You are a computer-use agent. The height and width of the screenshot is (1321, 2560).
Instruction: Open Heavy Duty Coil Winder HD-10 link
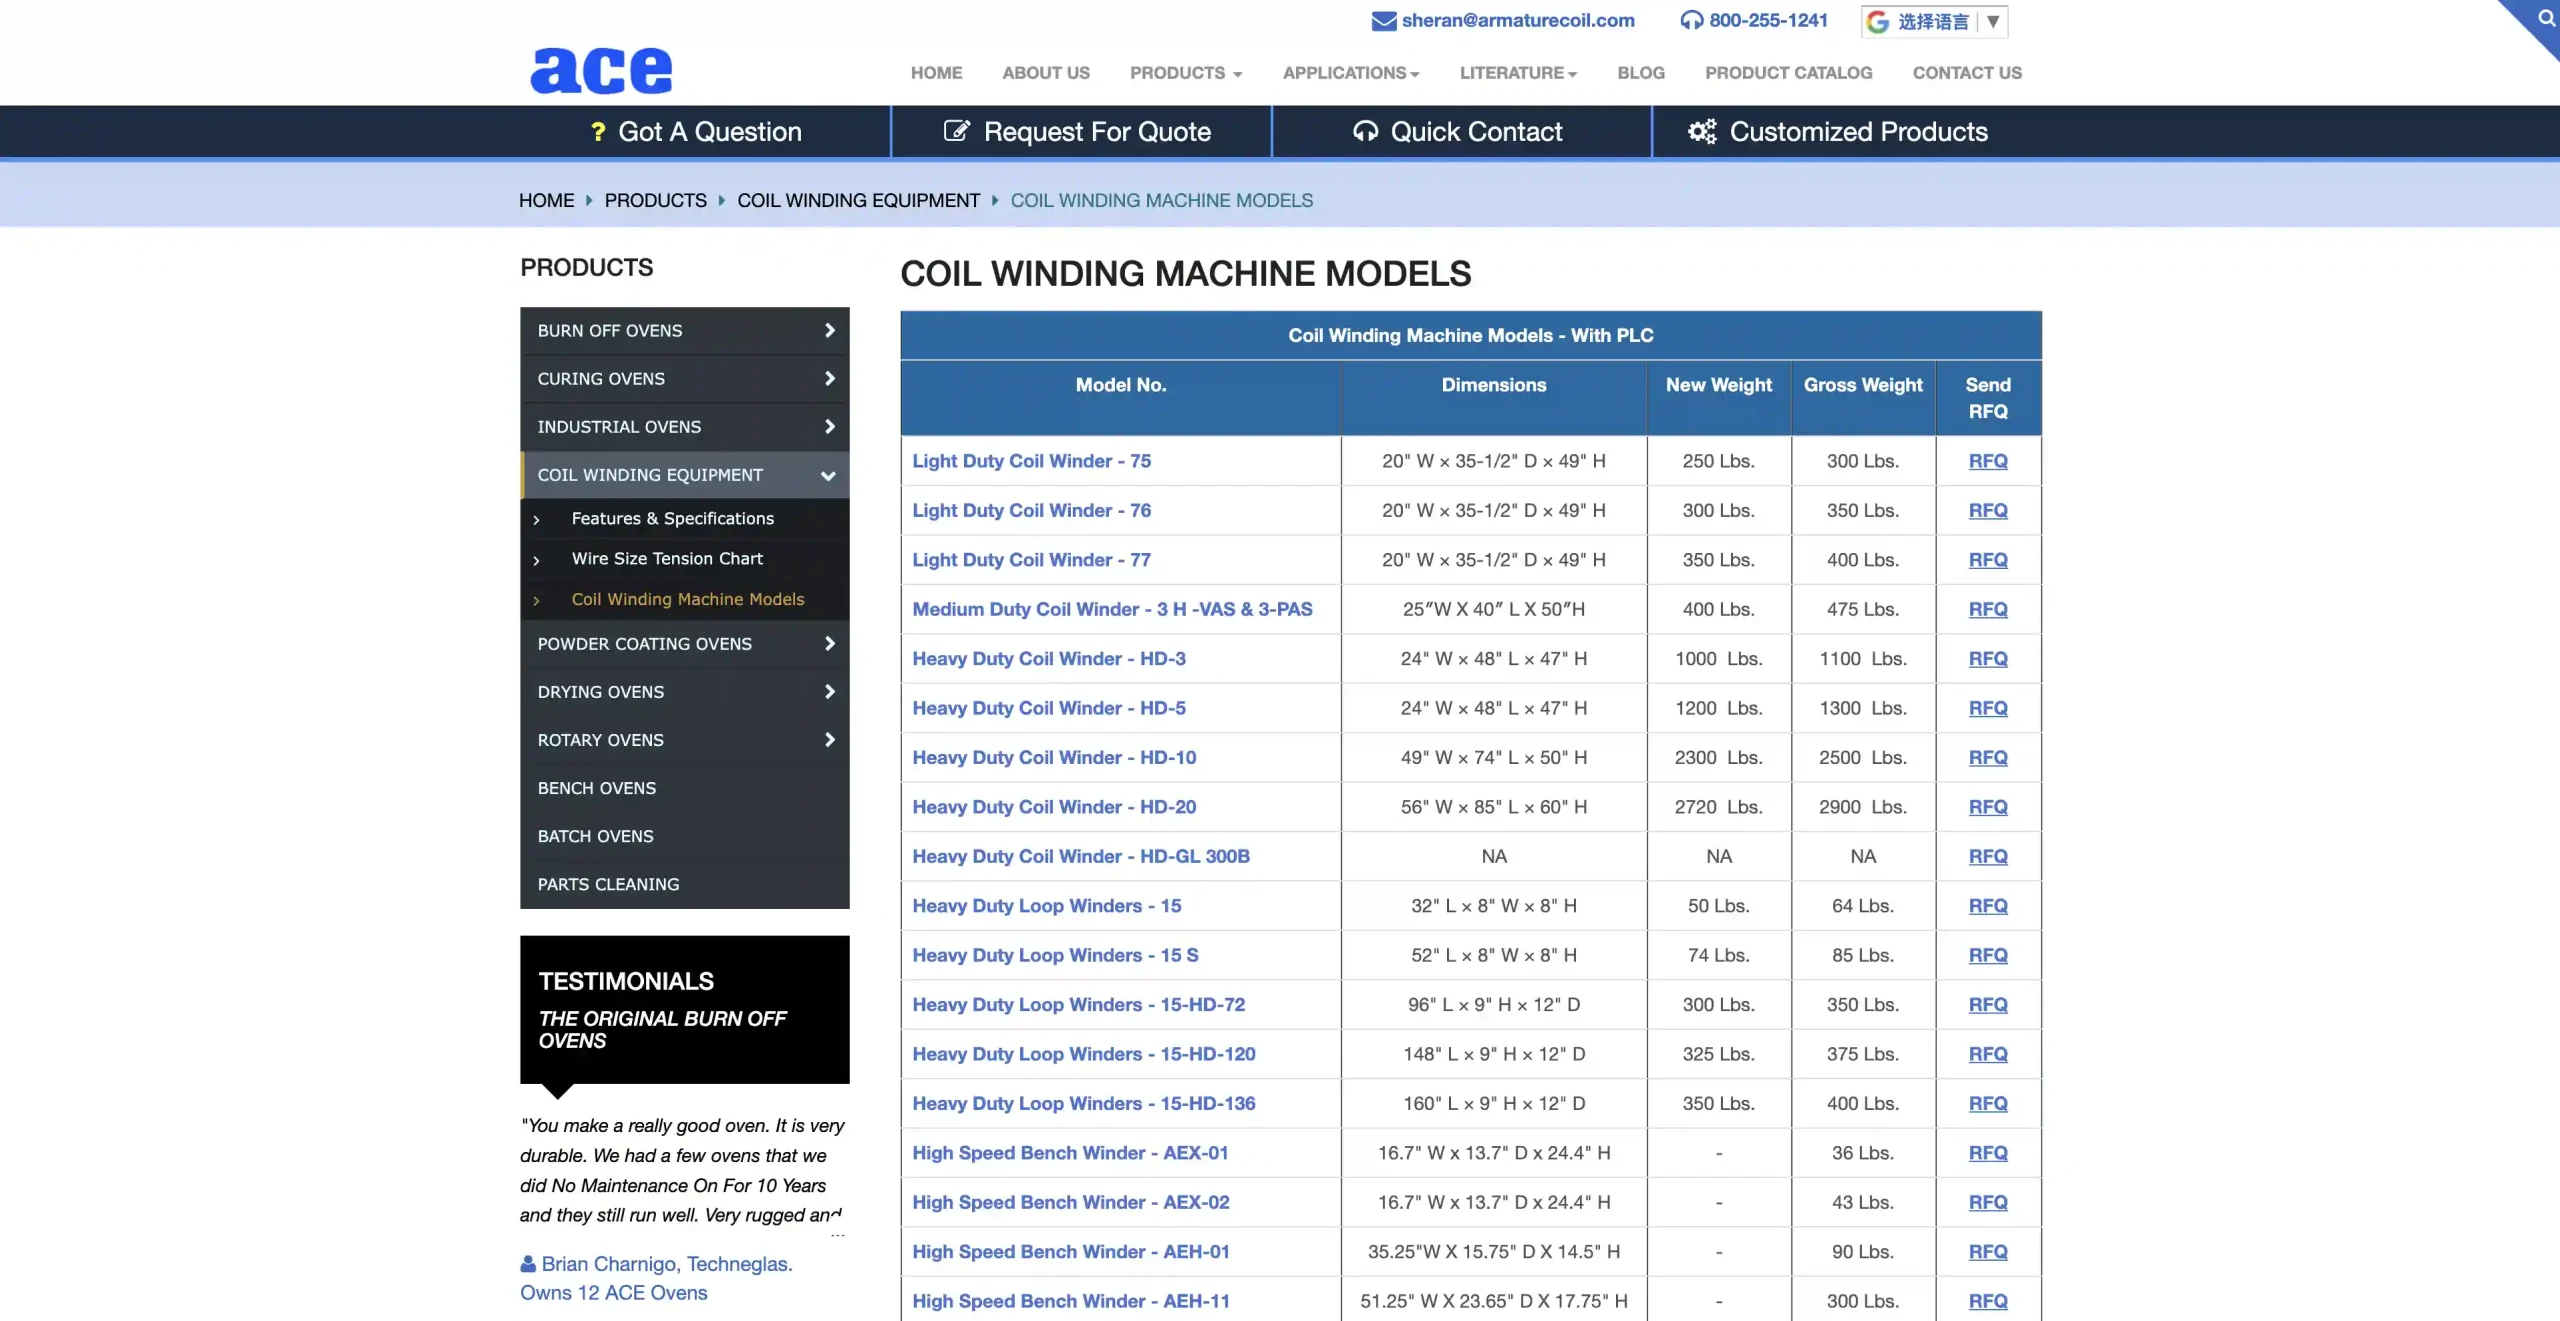pos(1053,758)
